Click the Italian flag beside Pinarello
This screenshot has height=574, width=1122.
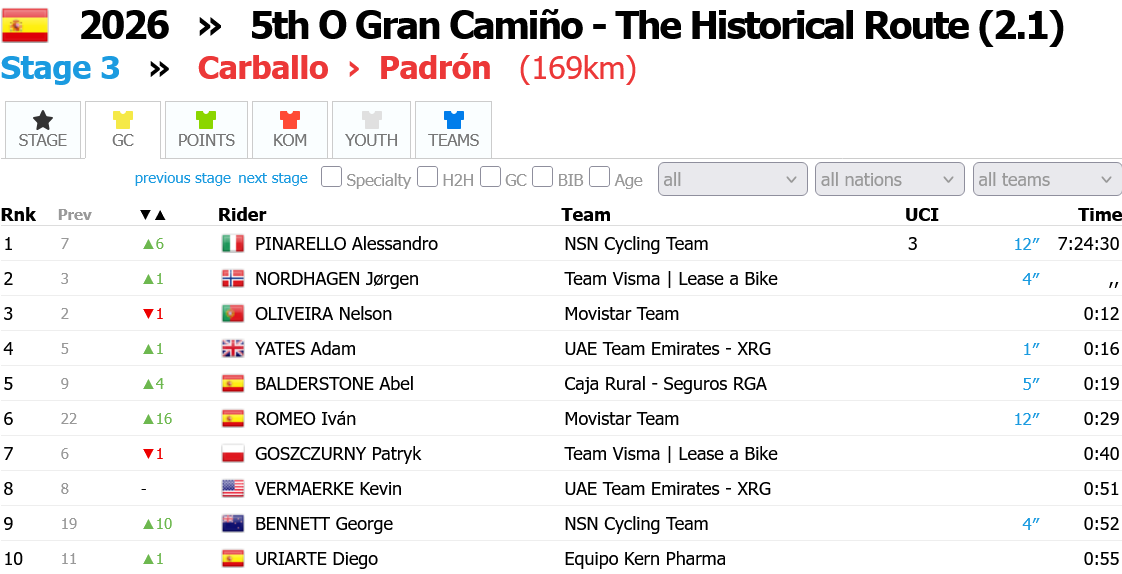click(x=232, y=244)
